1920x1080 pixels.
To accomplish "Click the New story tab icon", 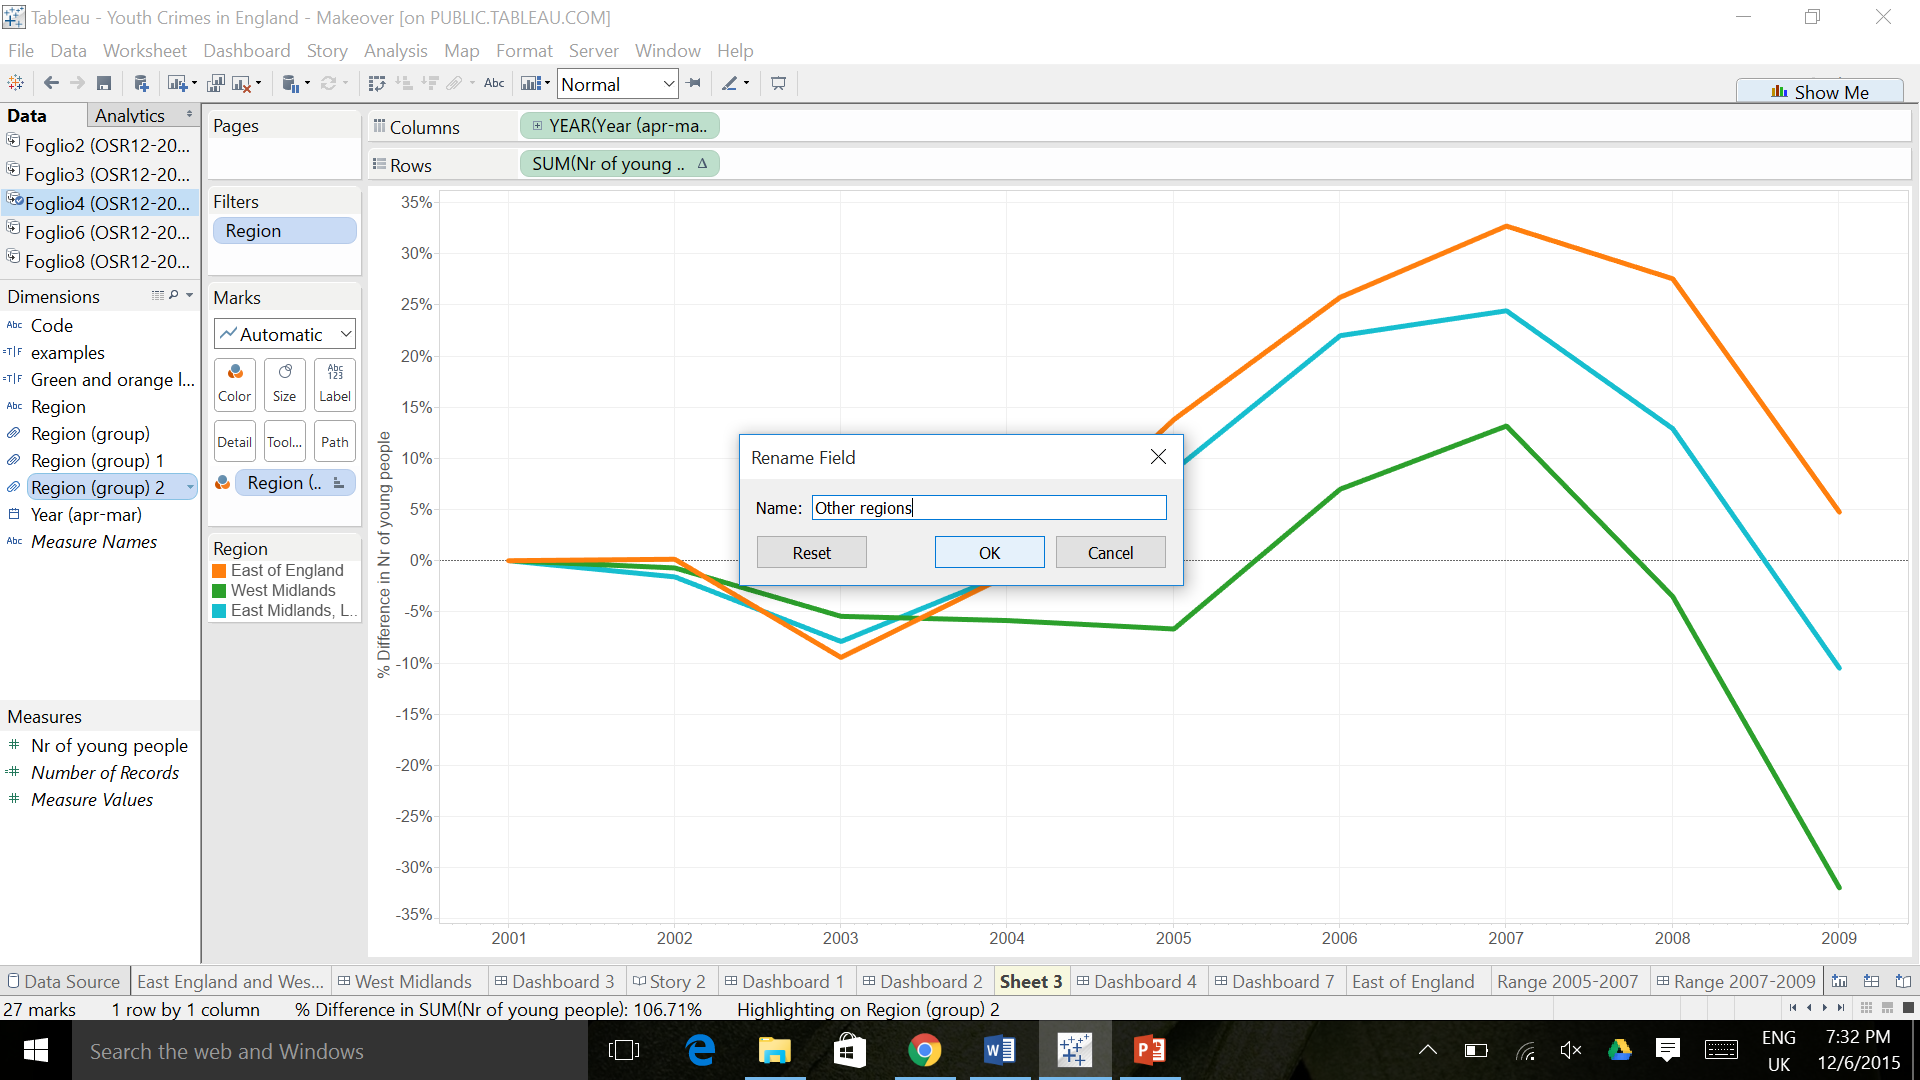I will pos(1903,982).
